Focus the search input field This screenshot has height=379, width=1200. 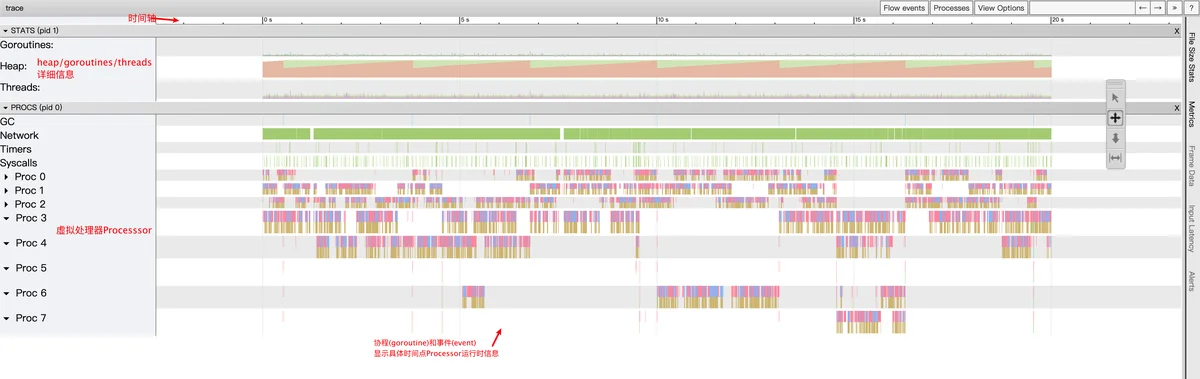pyautogui.click(x=1083, y=8)
